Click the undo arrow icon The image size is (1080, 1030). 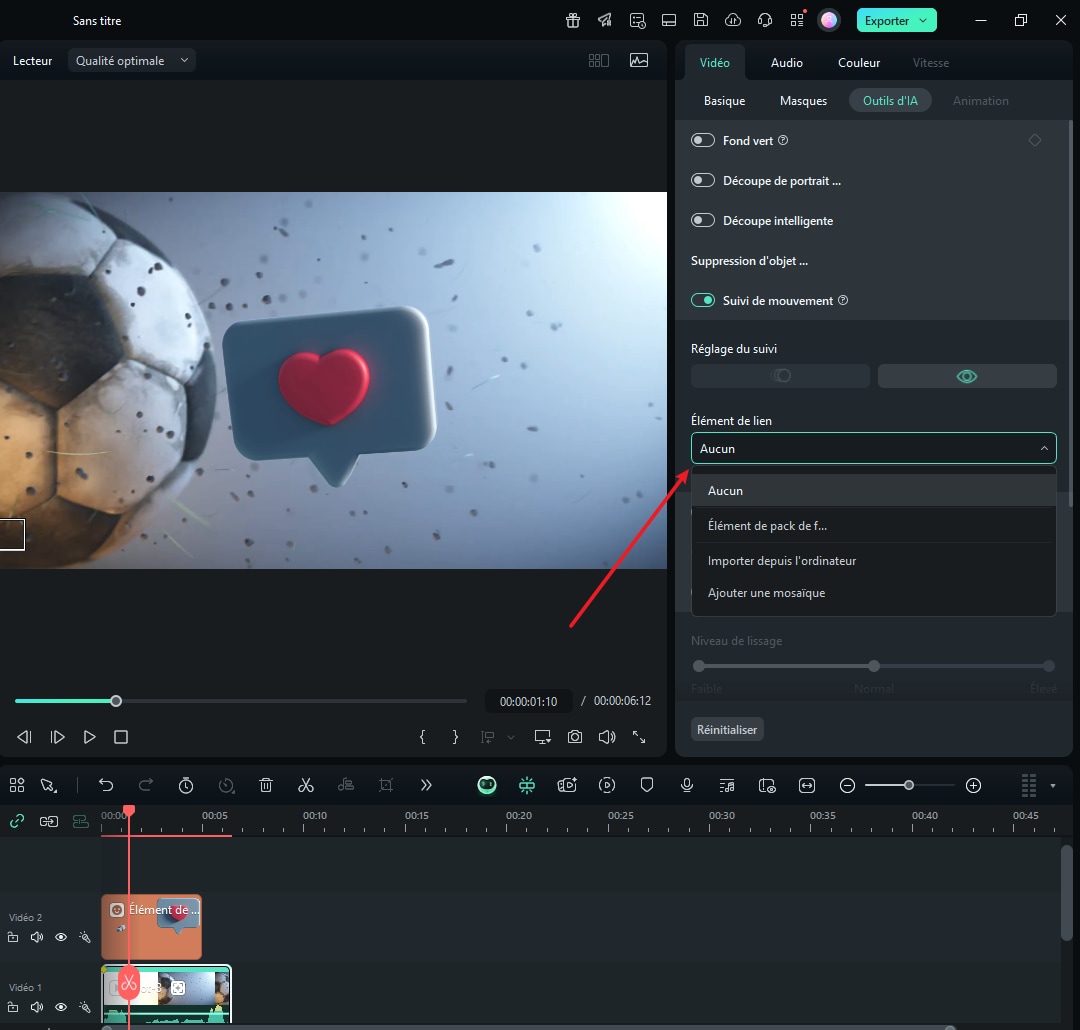(x=106, y=785)
